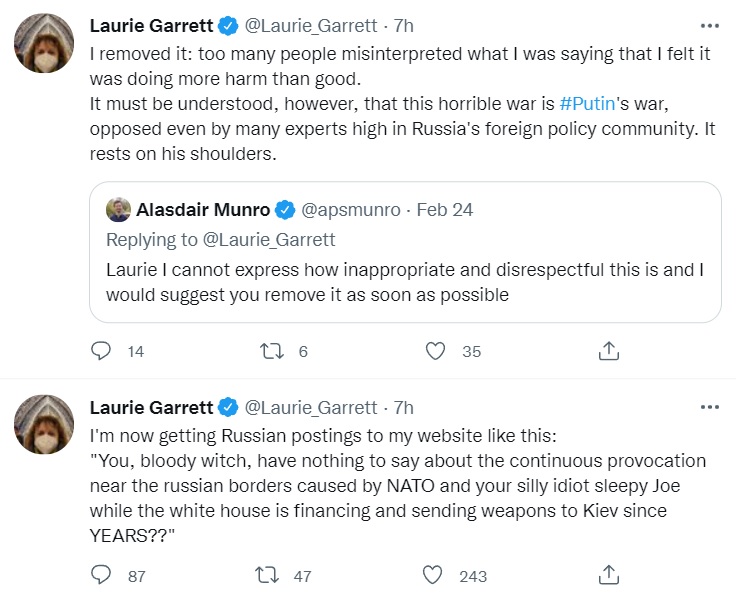Click Laurie Garrett's name on the second tweet
Screen dimensions: 736x600
[x=151, y=408]
